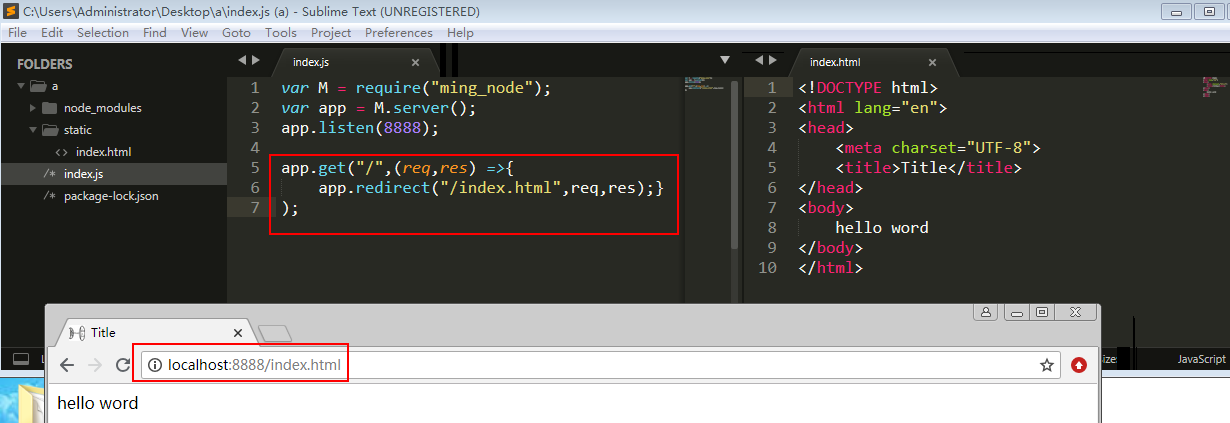Click the index.html file type icon

[61, 152]
